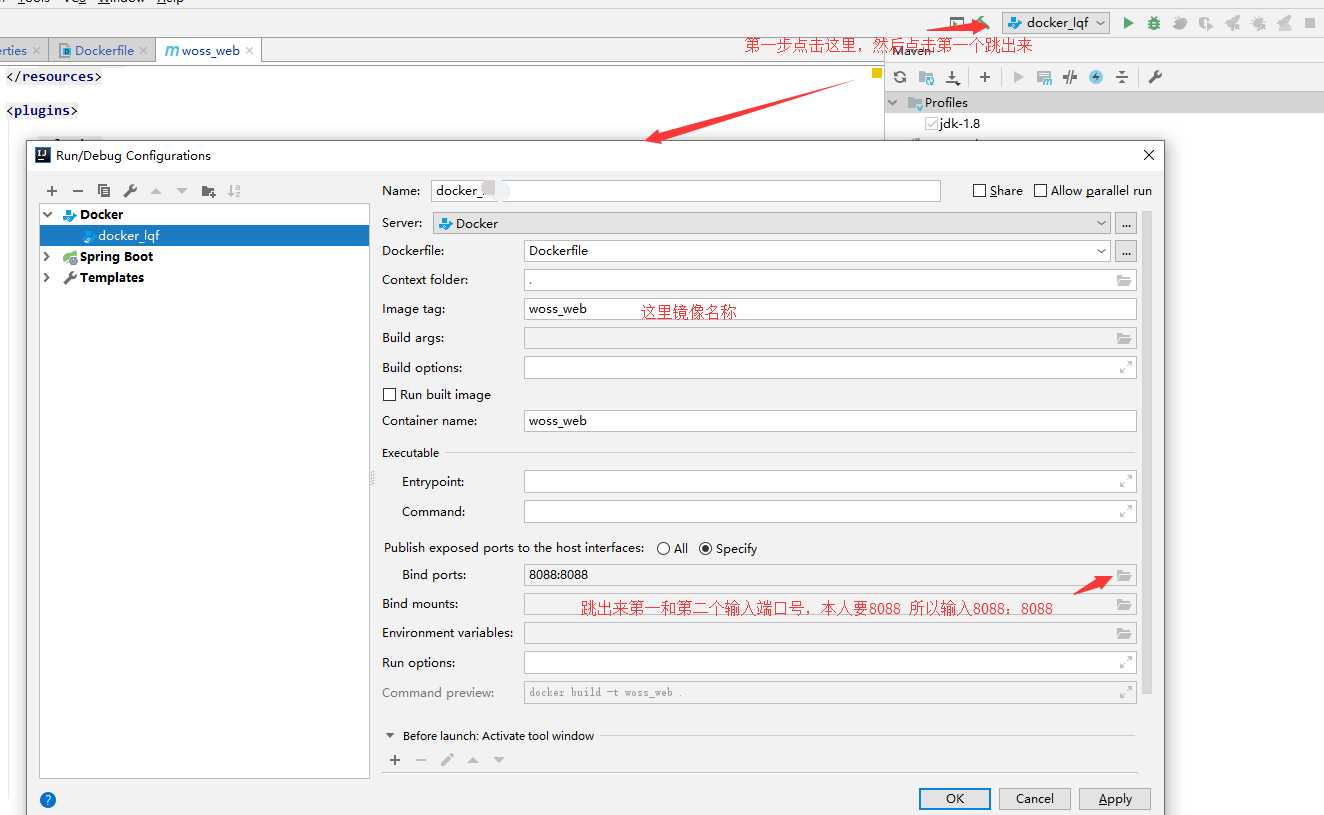Enable the Share checkbox
Screen dimensions: 1324x815
click(980, 191)
